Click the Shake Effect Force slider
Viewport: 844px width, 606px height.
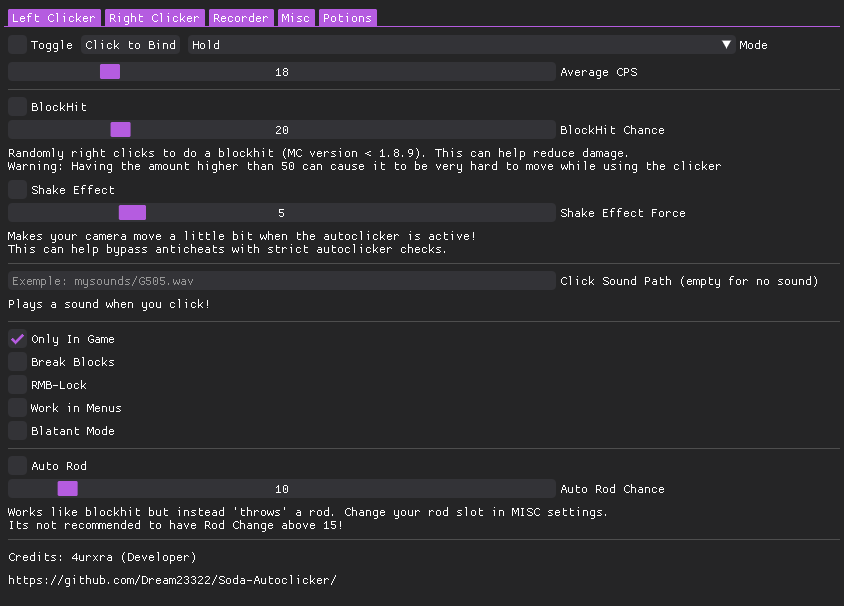[281, 213]
